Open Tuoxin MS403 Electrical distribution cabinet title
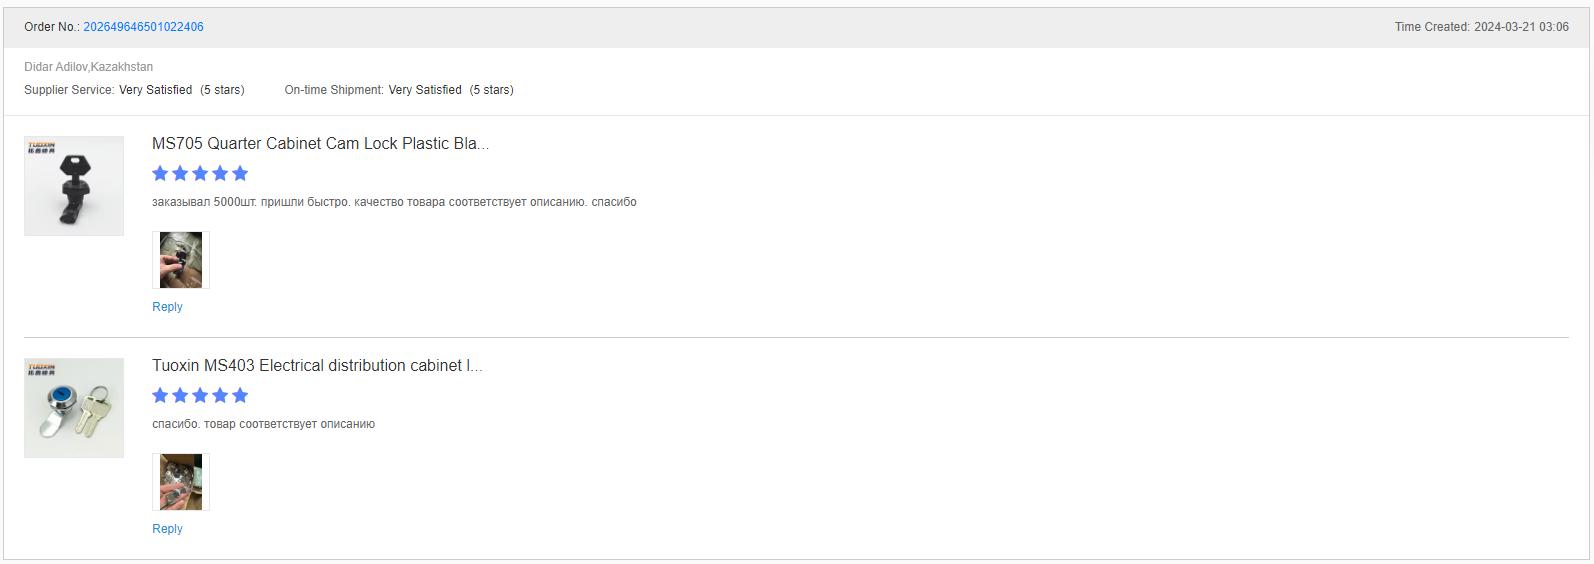 (x=317, y=365)
